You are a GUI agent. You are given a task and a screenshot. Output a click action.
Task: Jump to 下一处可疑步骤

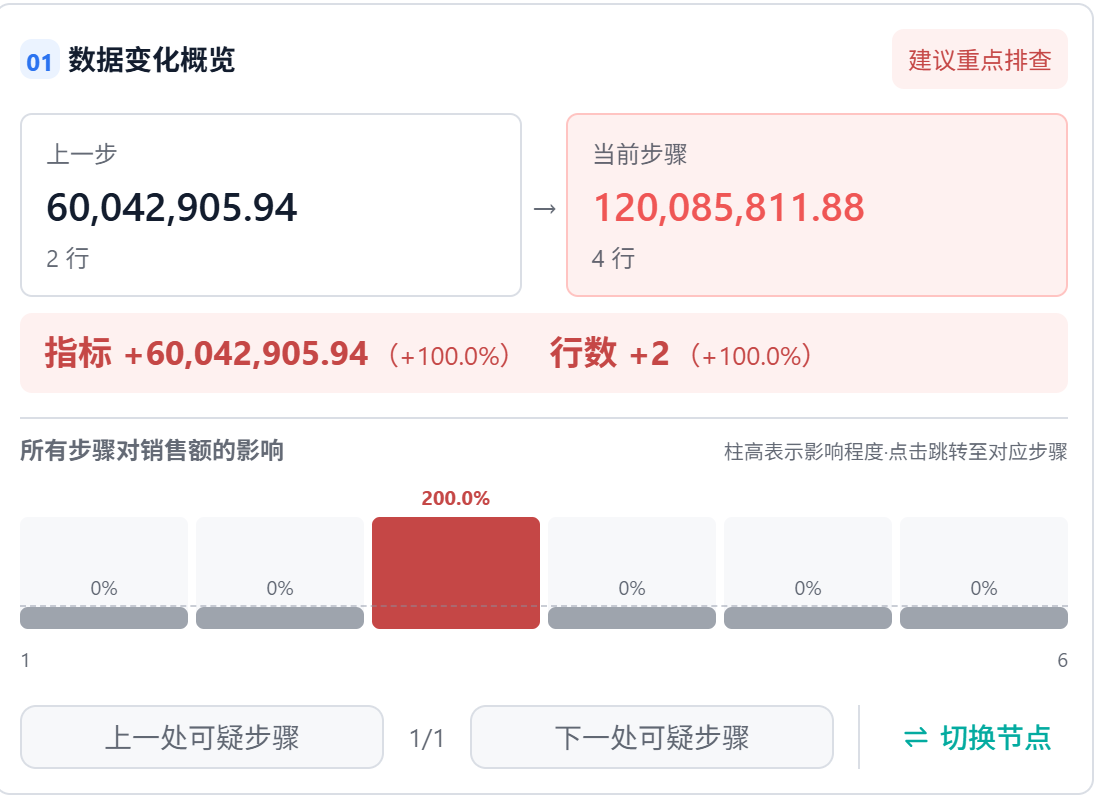[652, 737]
